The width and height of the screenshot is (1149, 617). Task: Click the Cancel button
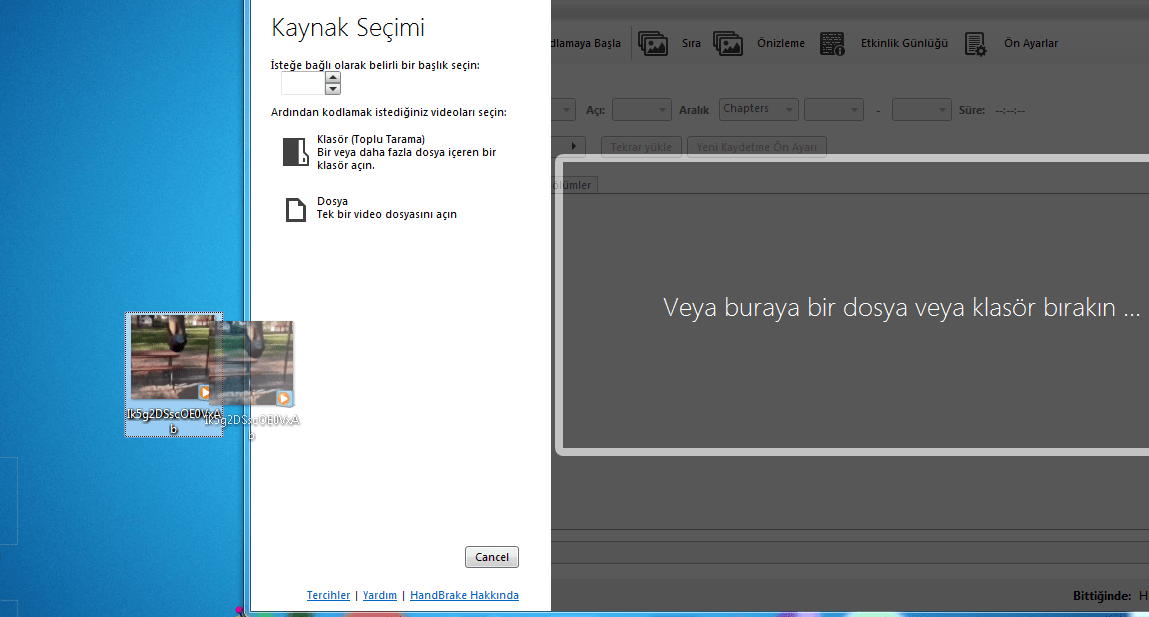[x=492, y=557]
